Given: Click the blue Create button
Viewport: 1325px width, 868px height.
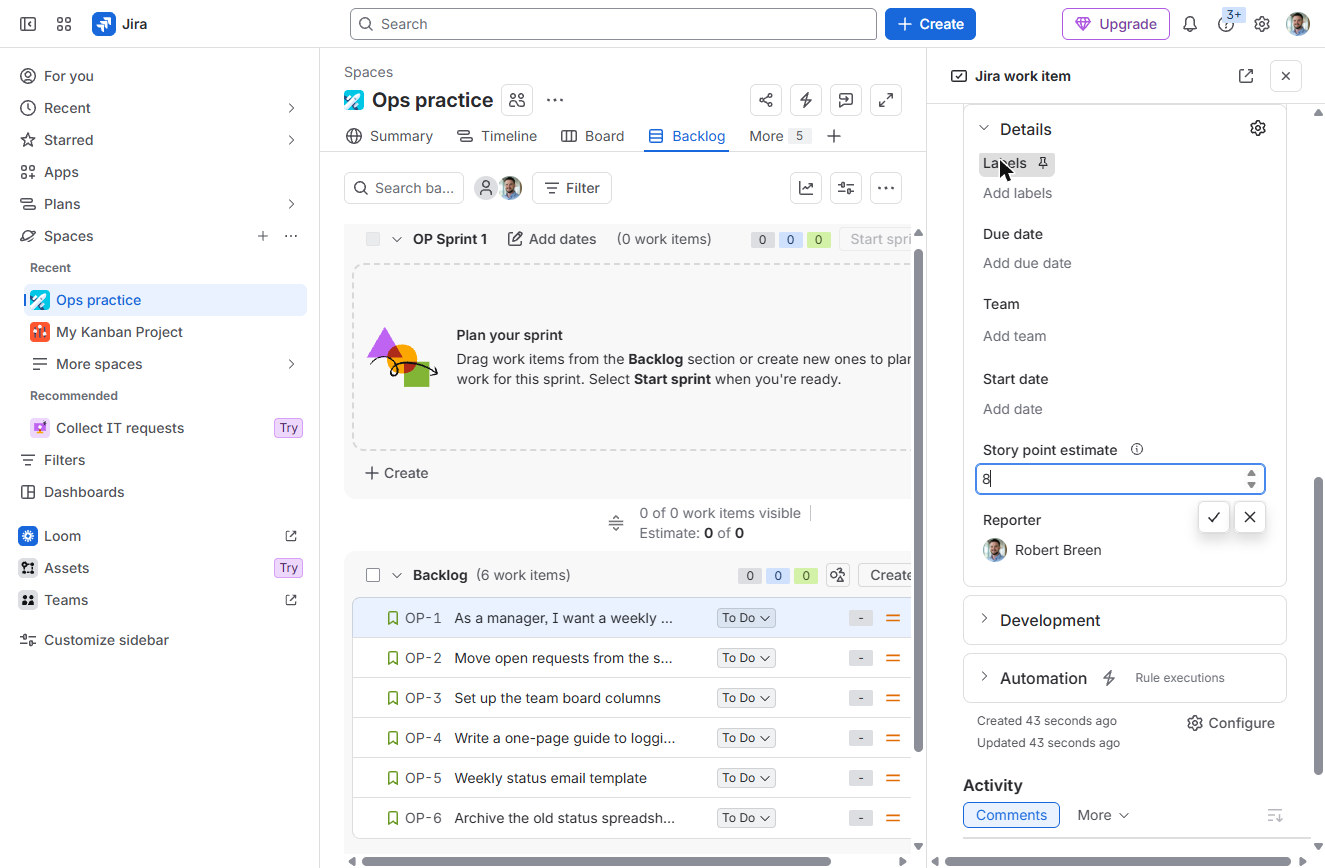Looking at the screenshot, I should coord(930,24).
